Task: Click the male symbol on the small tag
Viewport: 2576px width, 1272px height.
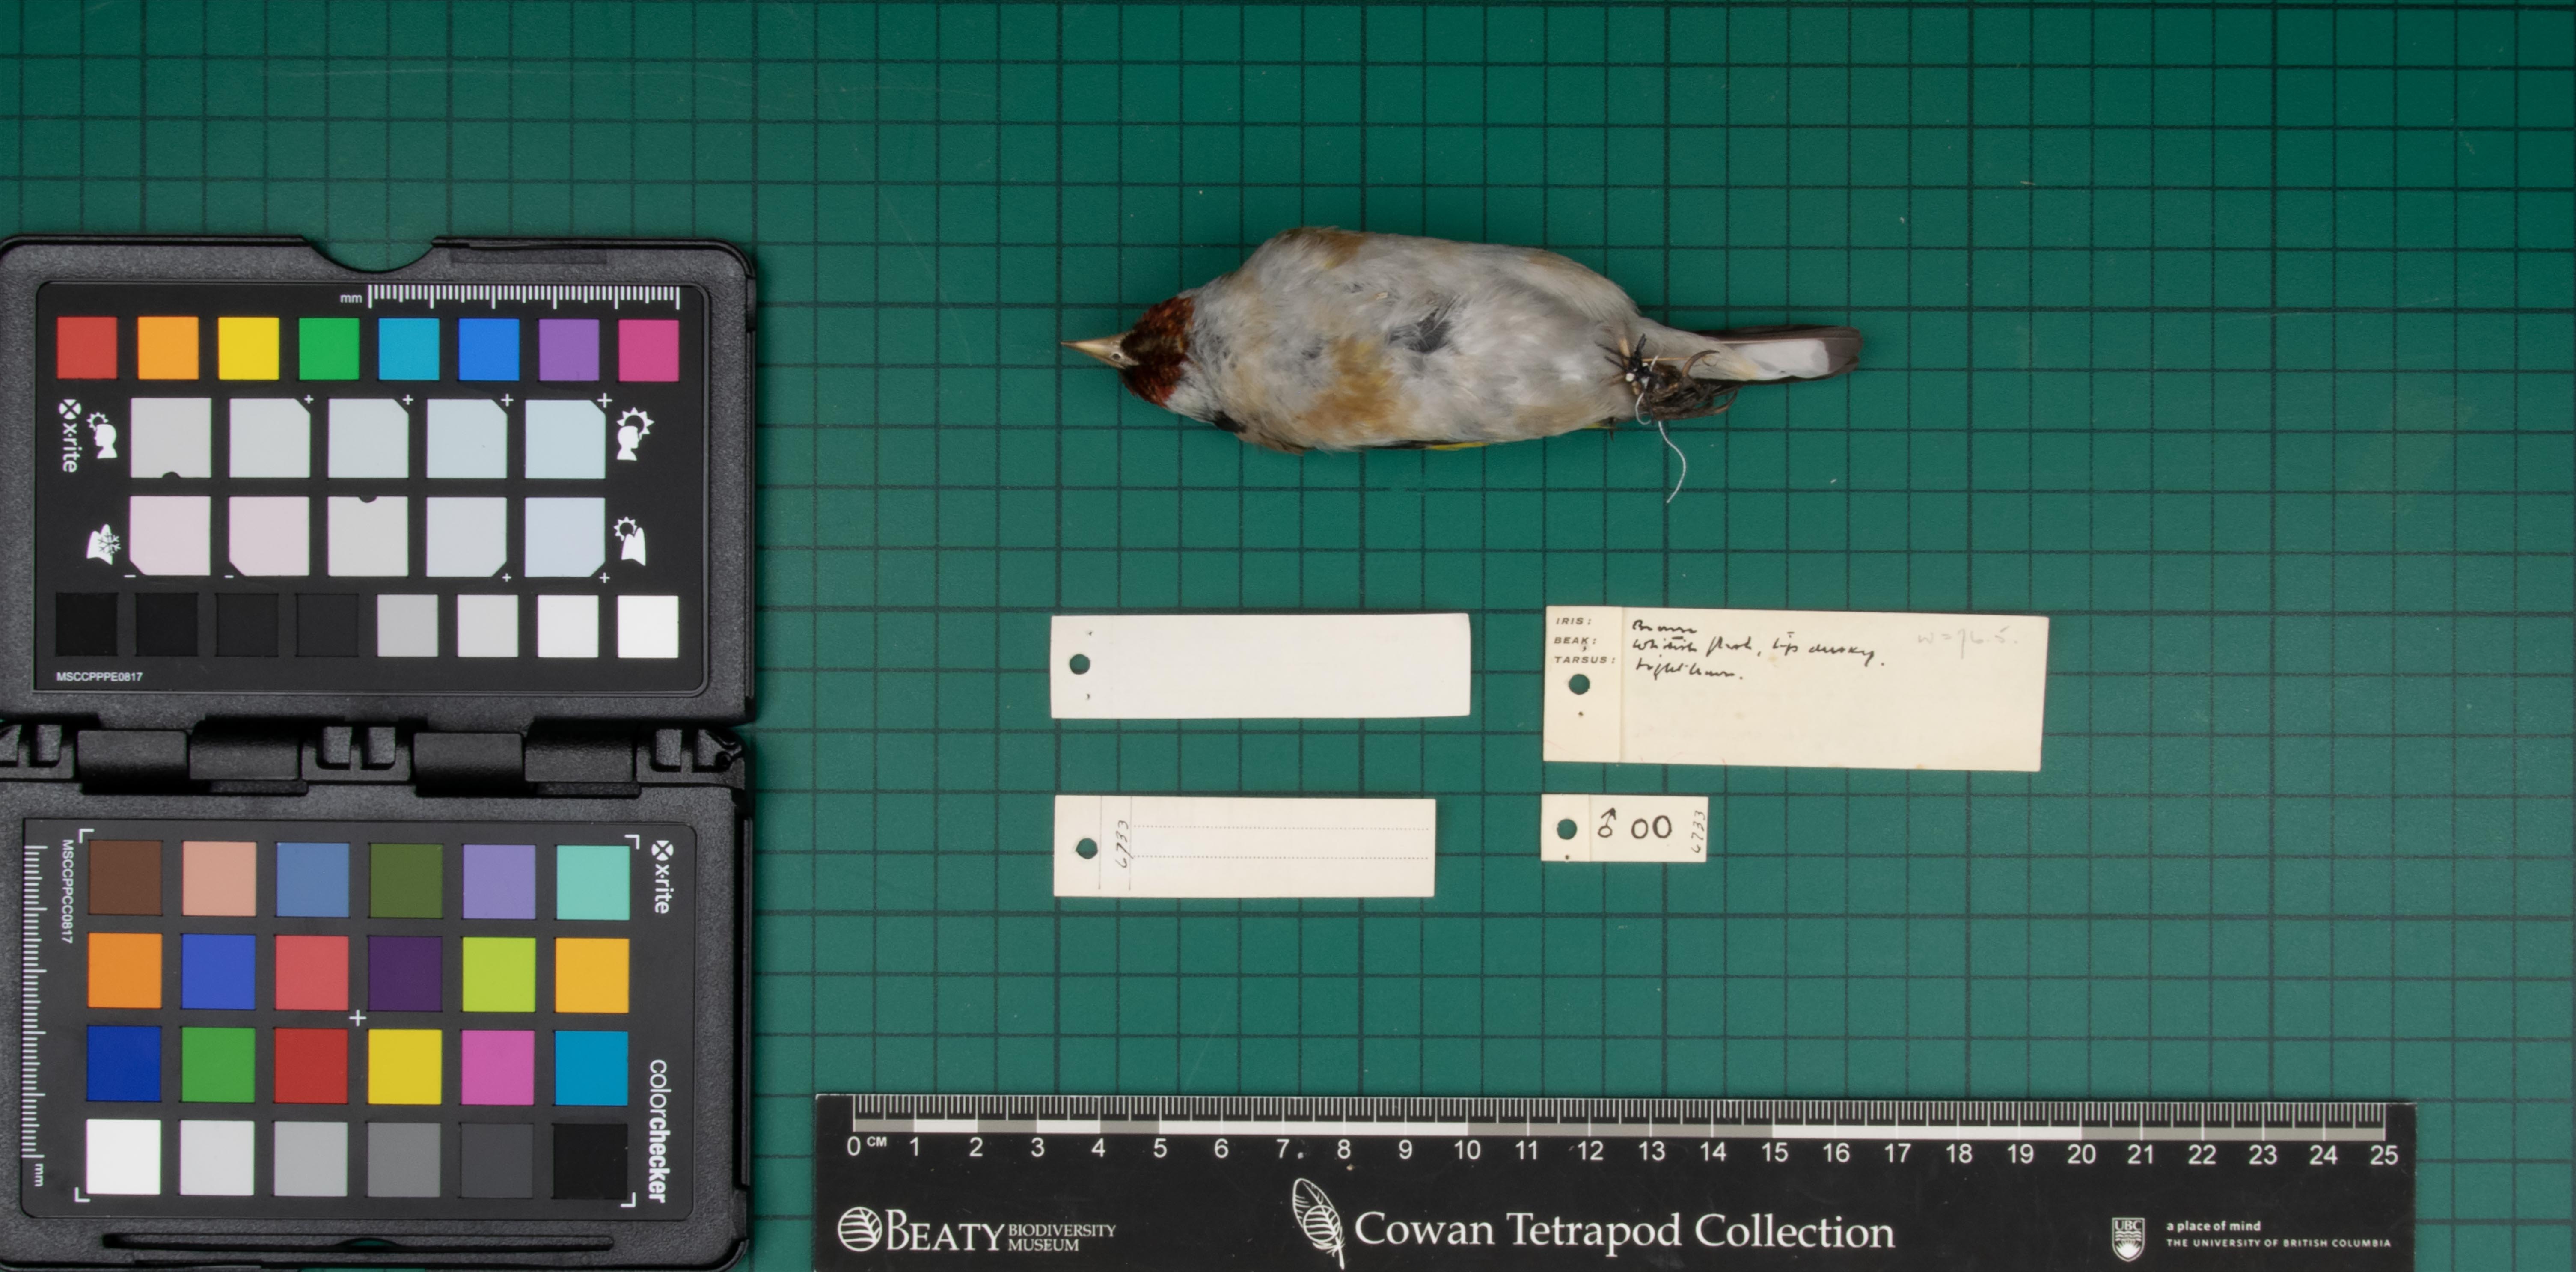Action: click(1607, 823)
